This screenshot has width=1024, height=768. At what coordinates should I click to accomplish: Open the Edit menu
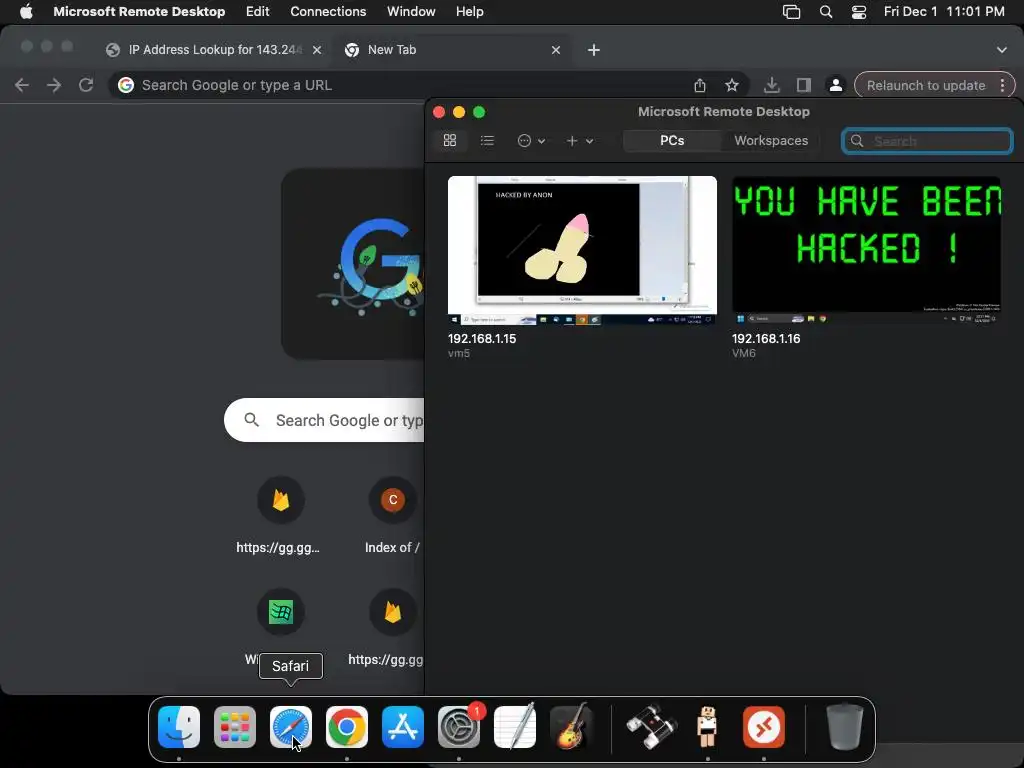point(257,12)
